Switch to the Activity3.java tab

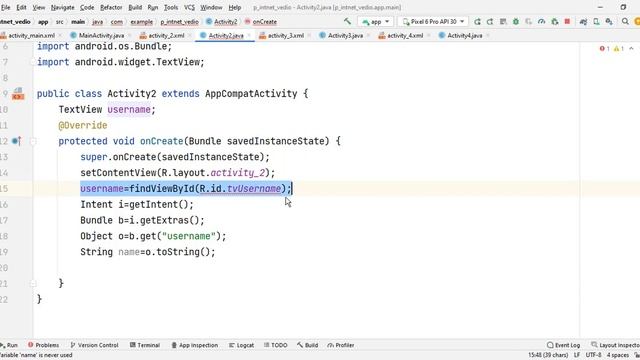(x=345, y=36)
